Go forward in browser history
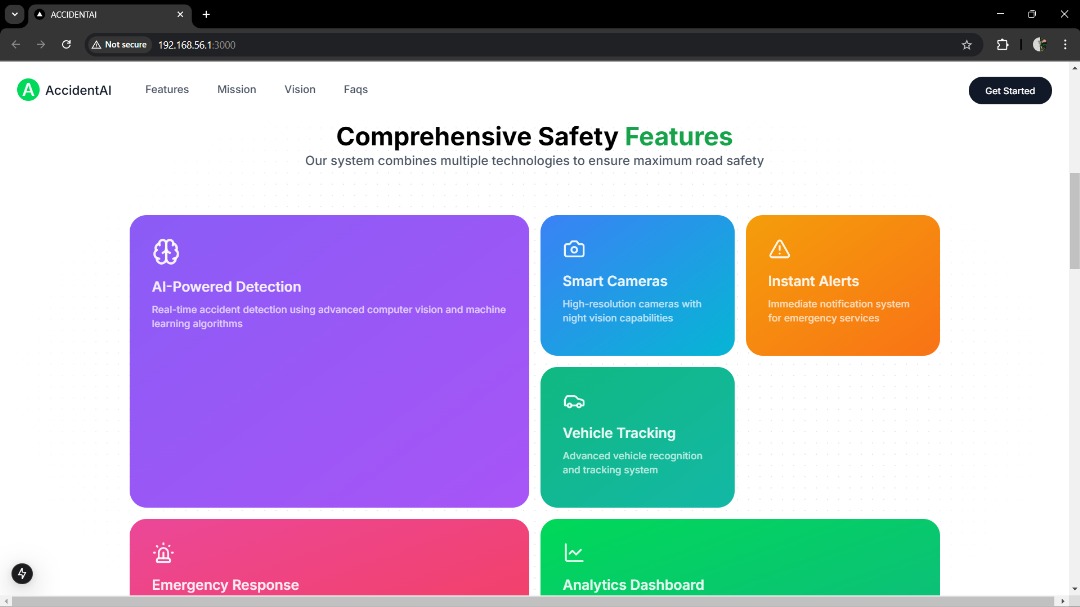The width and height of the screenshot is (1080, 607). tap(41, 45)
